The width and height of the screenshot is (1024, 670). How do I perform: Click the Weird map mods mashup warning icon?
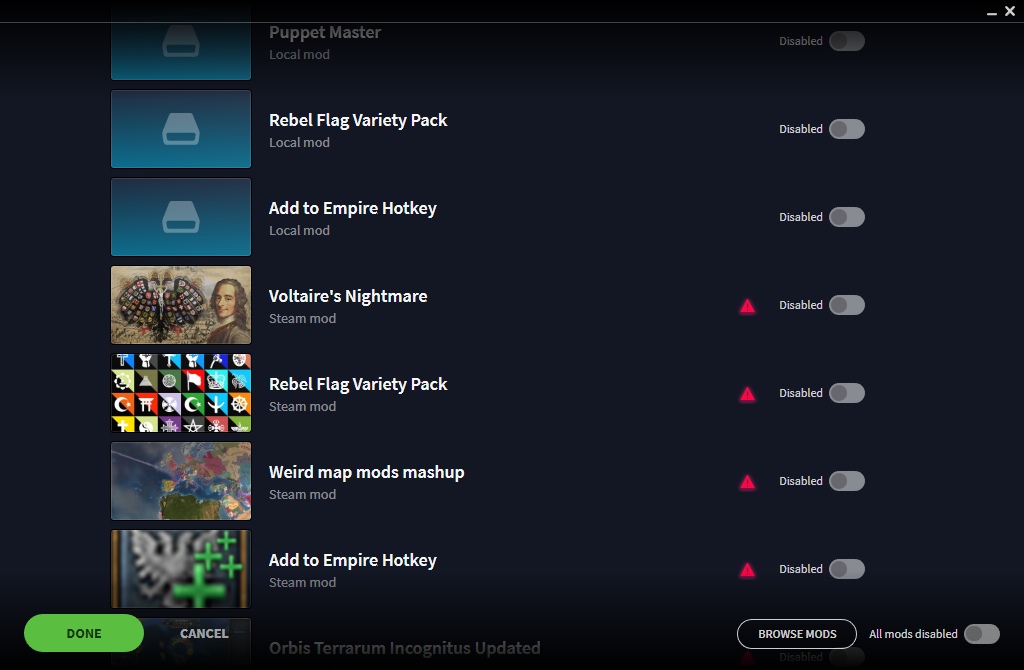click(x=747, y=482)
